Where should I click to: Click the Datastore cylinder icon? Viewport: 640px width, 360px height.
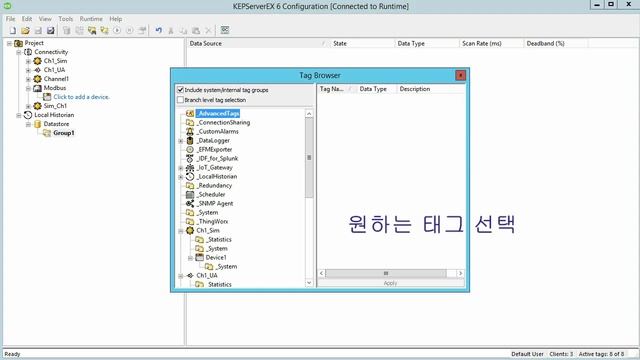coord(38,124)
